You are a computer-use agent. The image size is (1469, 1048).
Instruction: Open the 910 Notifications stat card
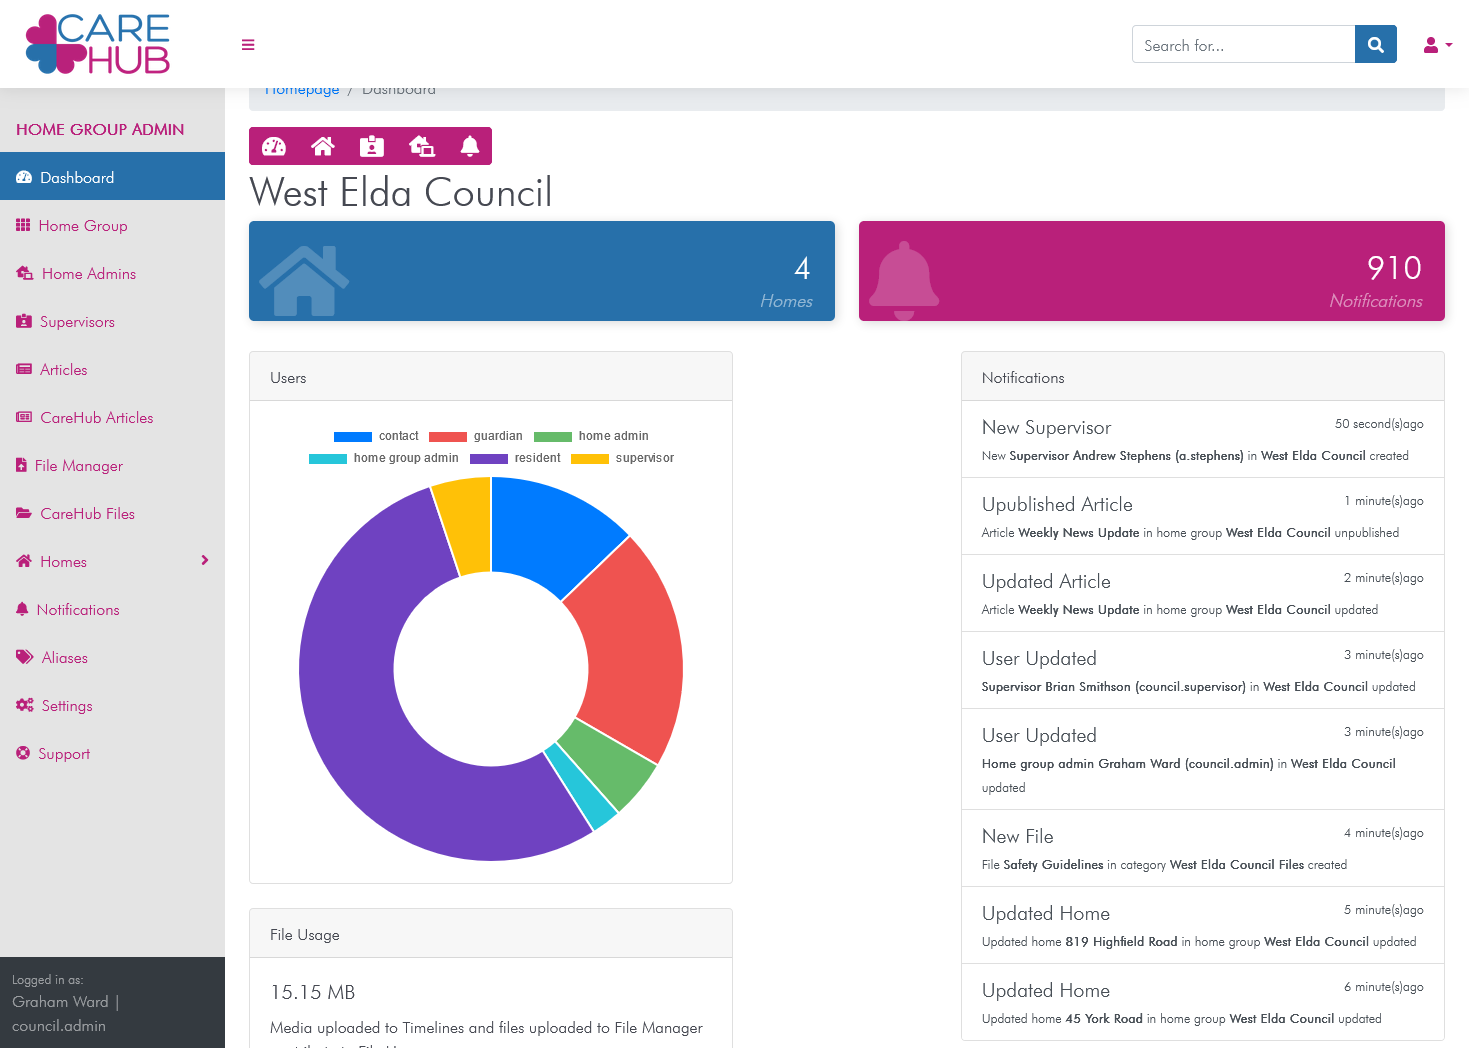tap(1152, 271)
